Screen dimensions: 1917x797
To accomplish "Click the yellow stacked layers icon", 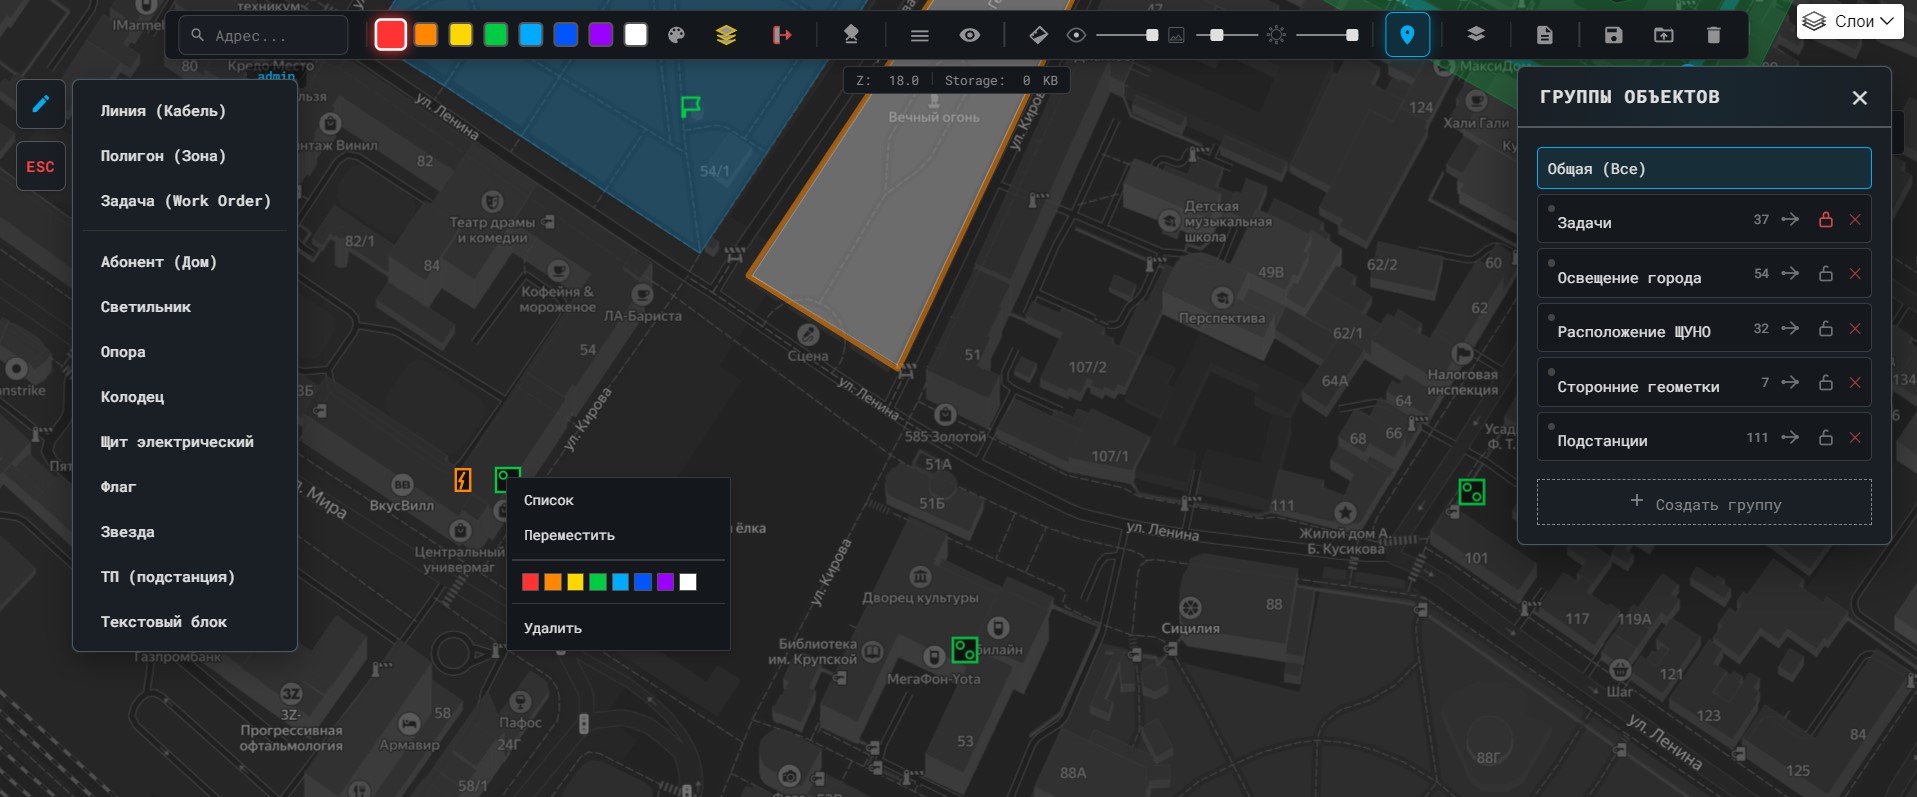I will click(x=726, y=35).
